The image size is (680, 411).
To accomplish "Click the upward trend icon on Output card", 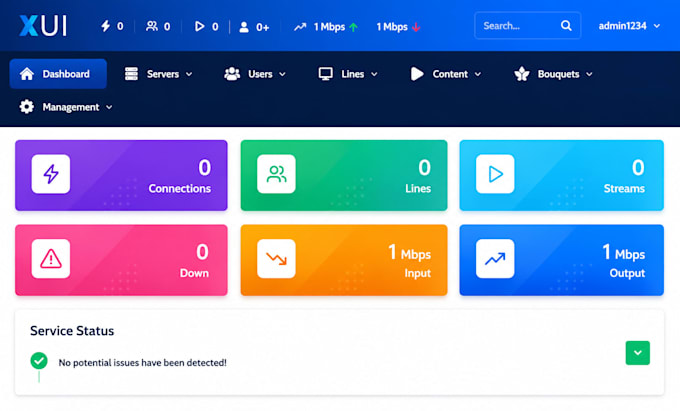I will click(495, 259).
